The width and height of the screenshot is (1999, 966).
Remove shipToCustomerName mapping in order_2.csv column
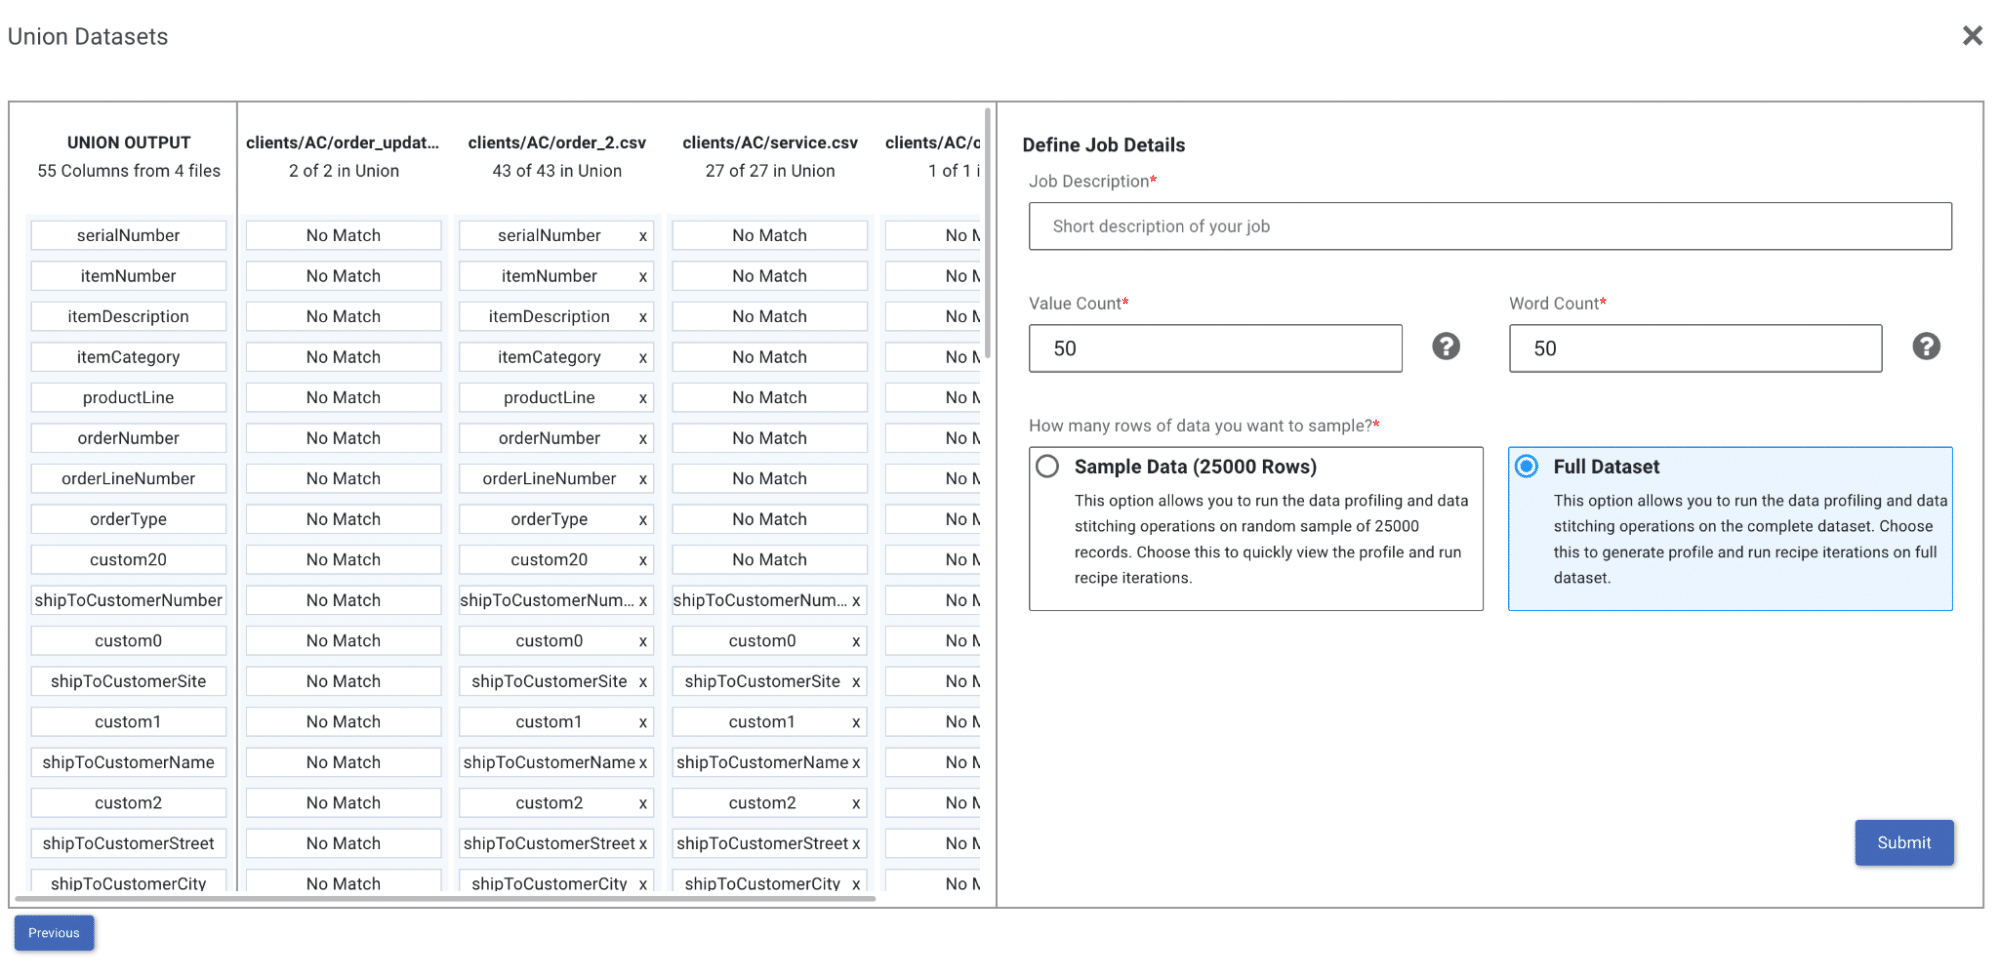(x=642, y=763)
